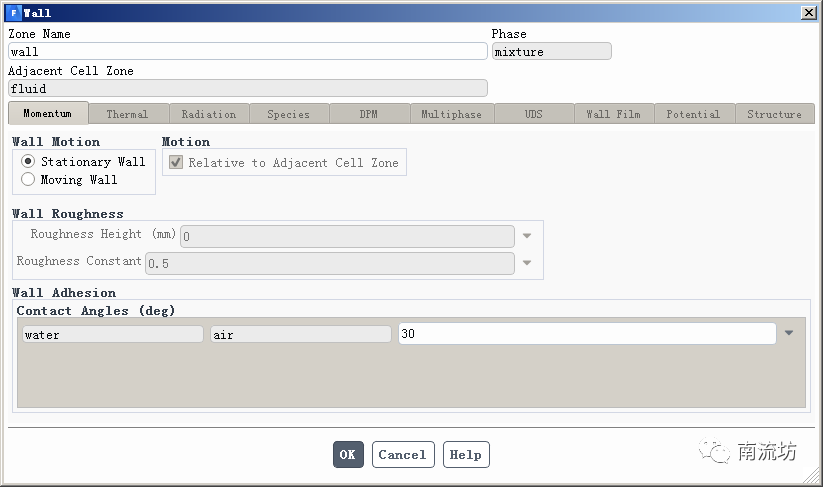Screen dimensions: 823x487
Task: Open the Help button
Action: click(466, 454)
